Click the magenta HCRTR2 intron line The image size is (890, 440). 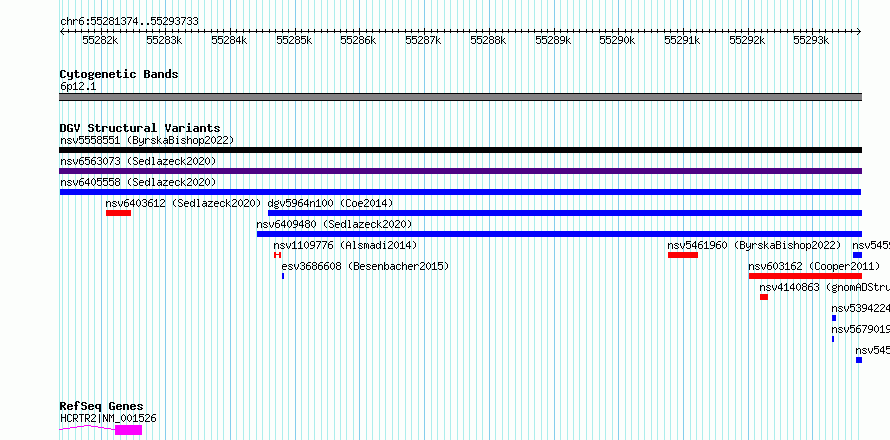[x=87, y=428]
